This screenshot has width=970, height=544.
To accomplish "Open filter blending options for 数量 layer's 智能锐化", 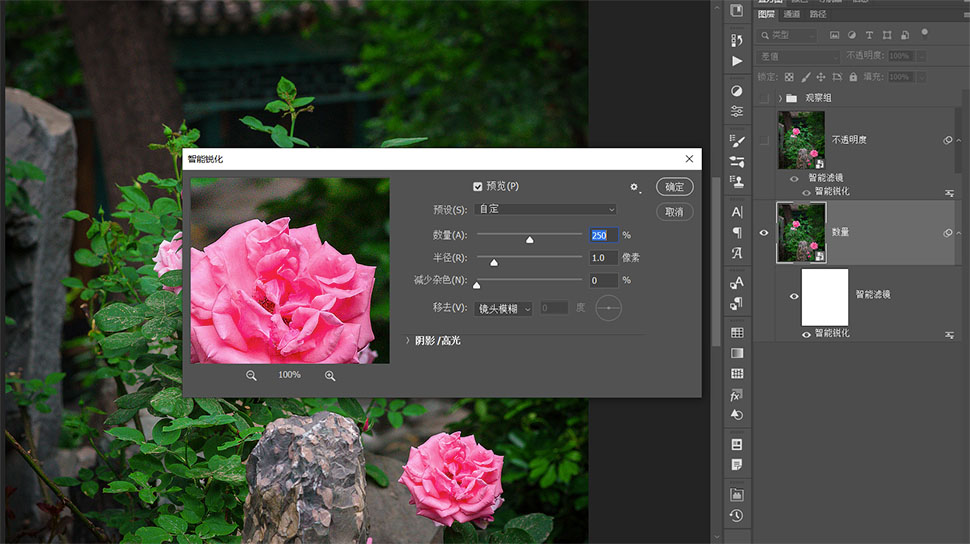I will click(948, 333).
